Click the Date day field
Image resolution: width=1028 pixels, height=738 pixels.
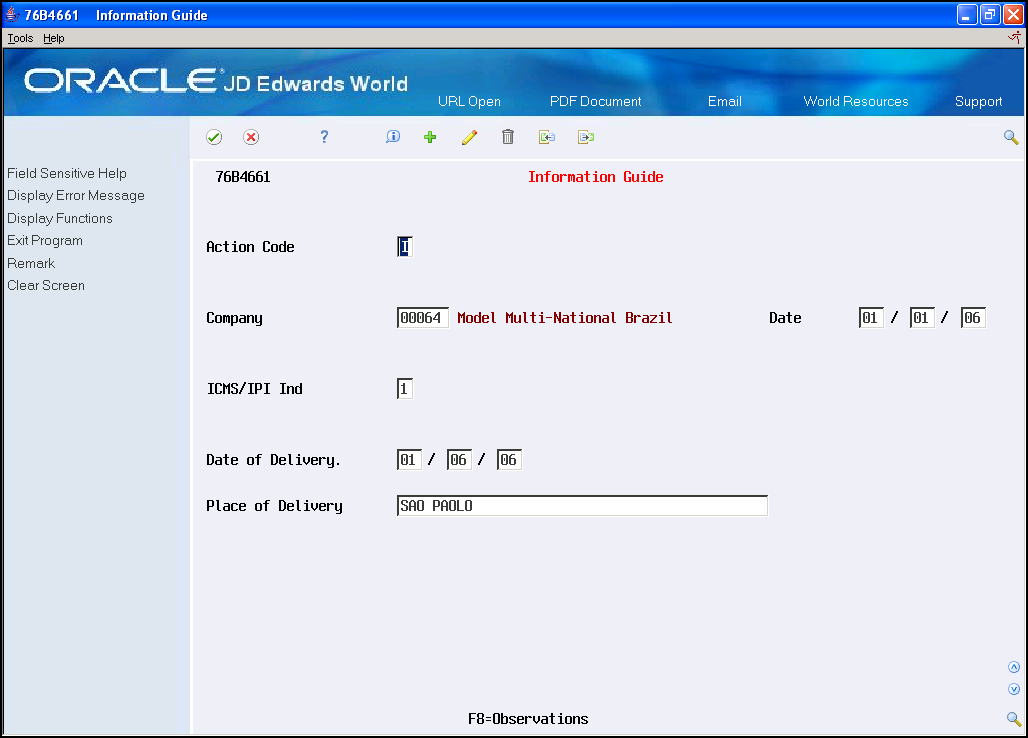click(x=922, y=318)
